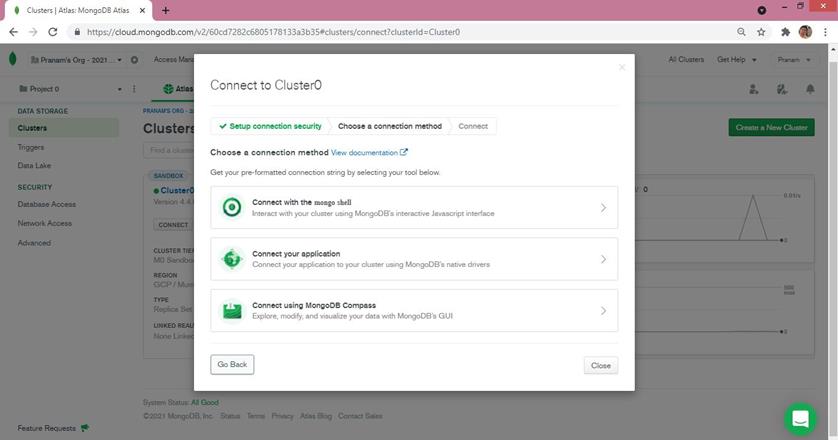Select the Connect step tab
Image resolution: width=838 pixels, height=440 pixels.
[473, 126]
